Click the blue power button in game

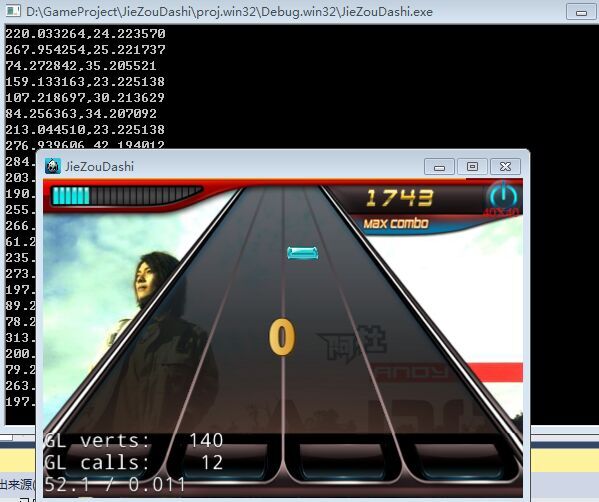[x=503, y=196]
